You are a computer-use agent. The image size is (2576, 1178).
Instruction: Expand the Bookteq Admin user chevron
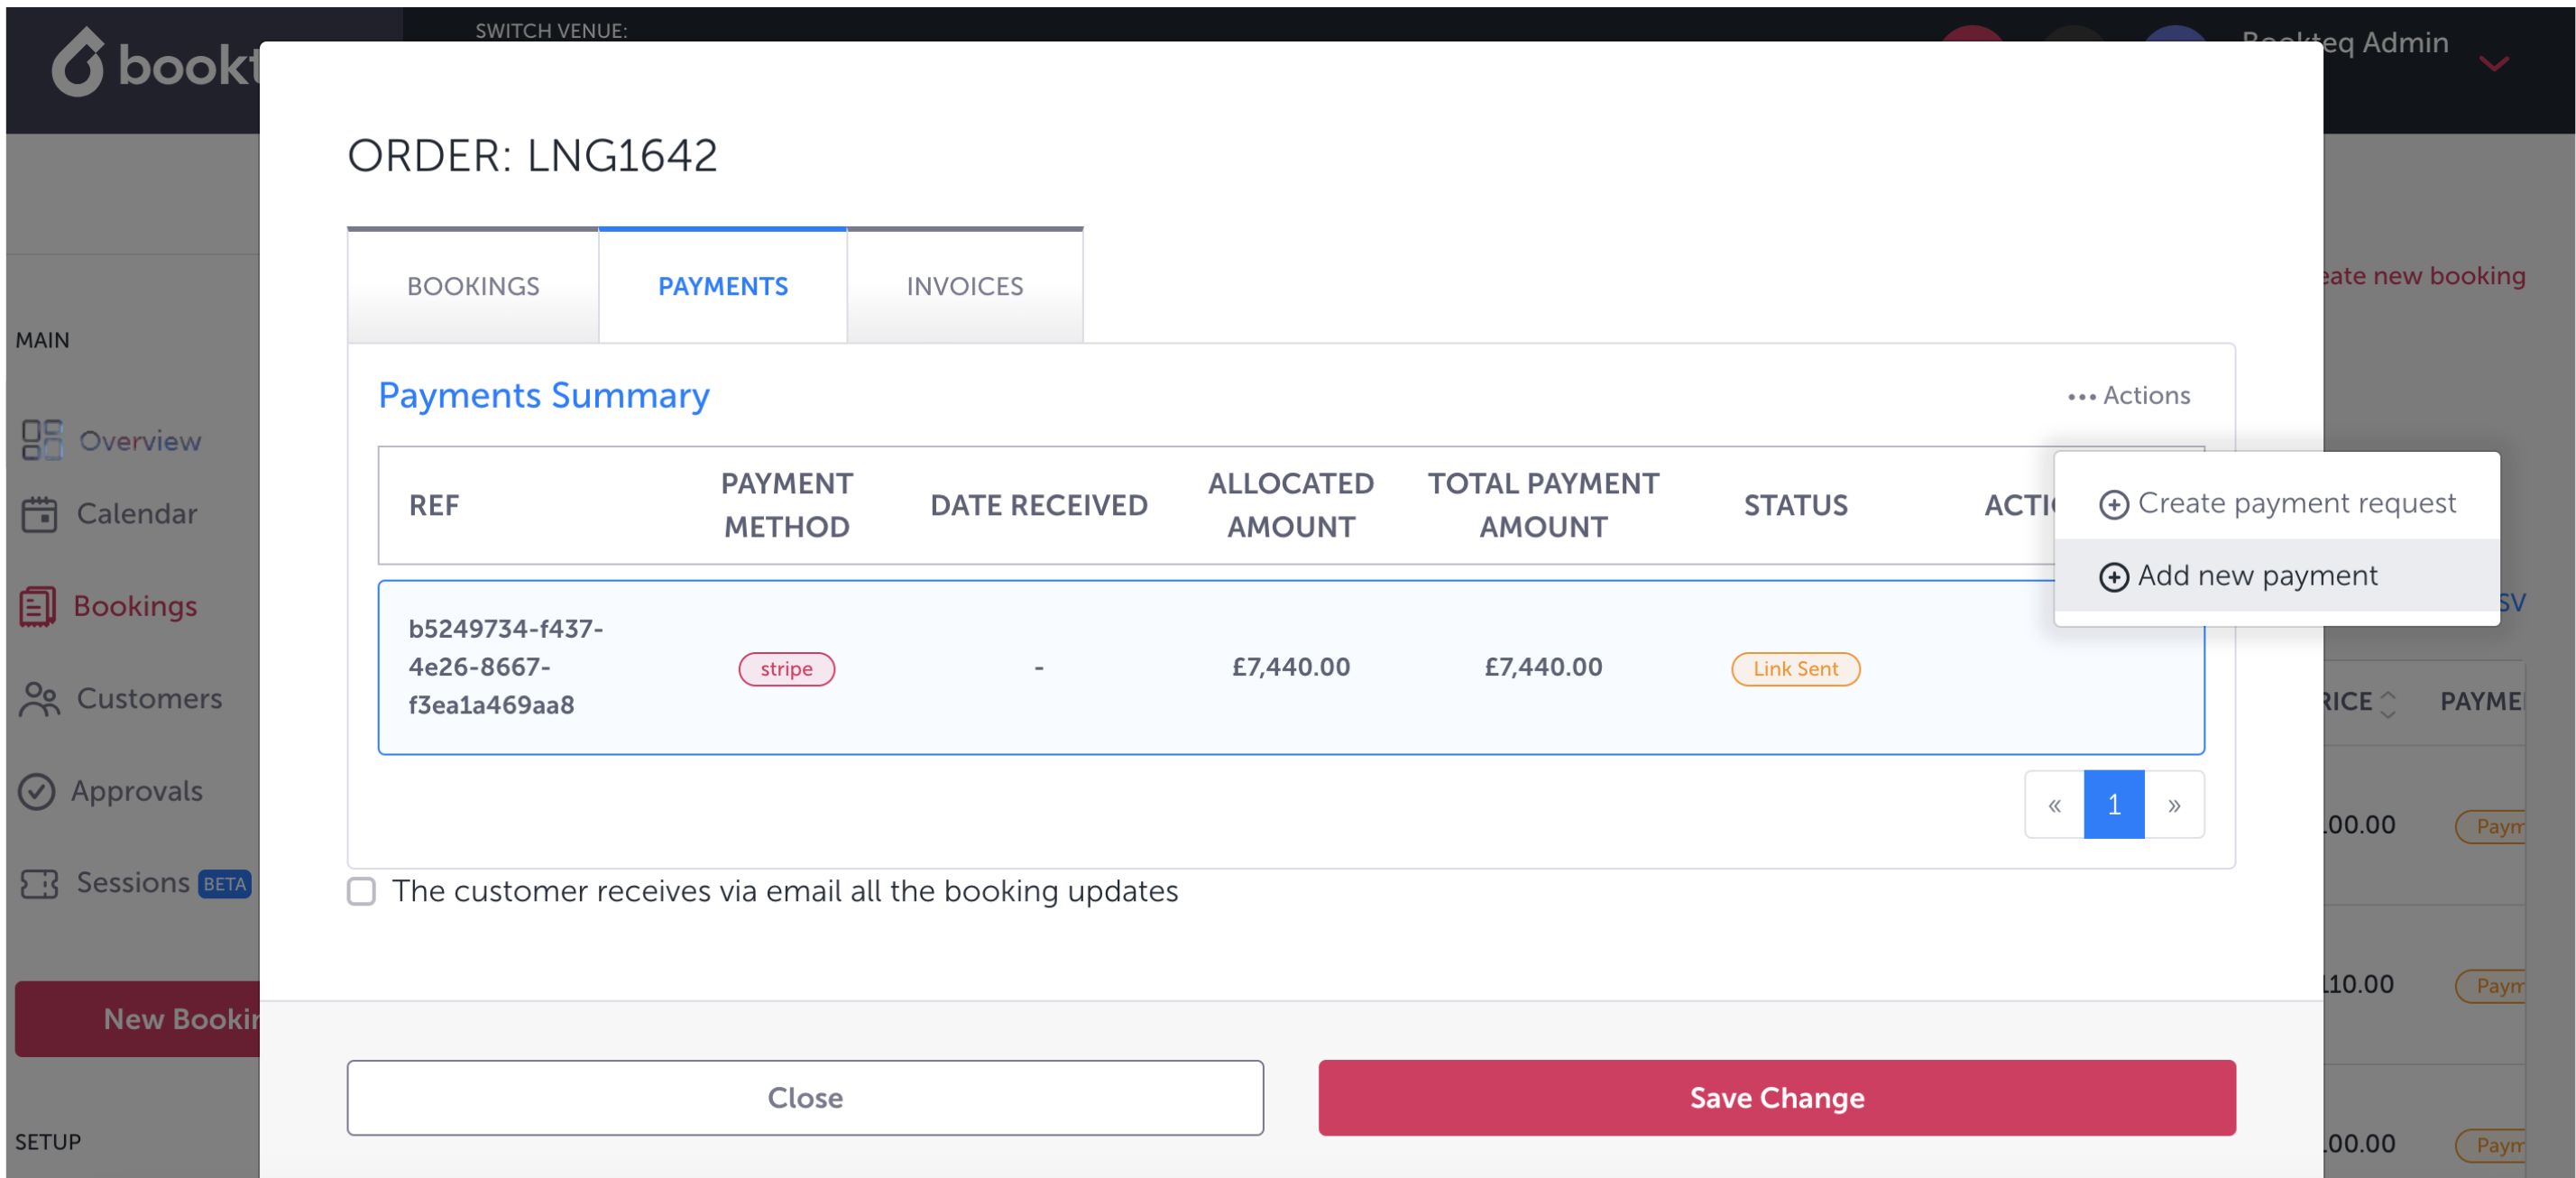(2493, 64)
